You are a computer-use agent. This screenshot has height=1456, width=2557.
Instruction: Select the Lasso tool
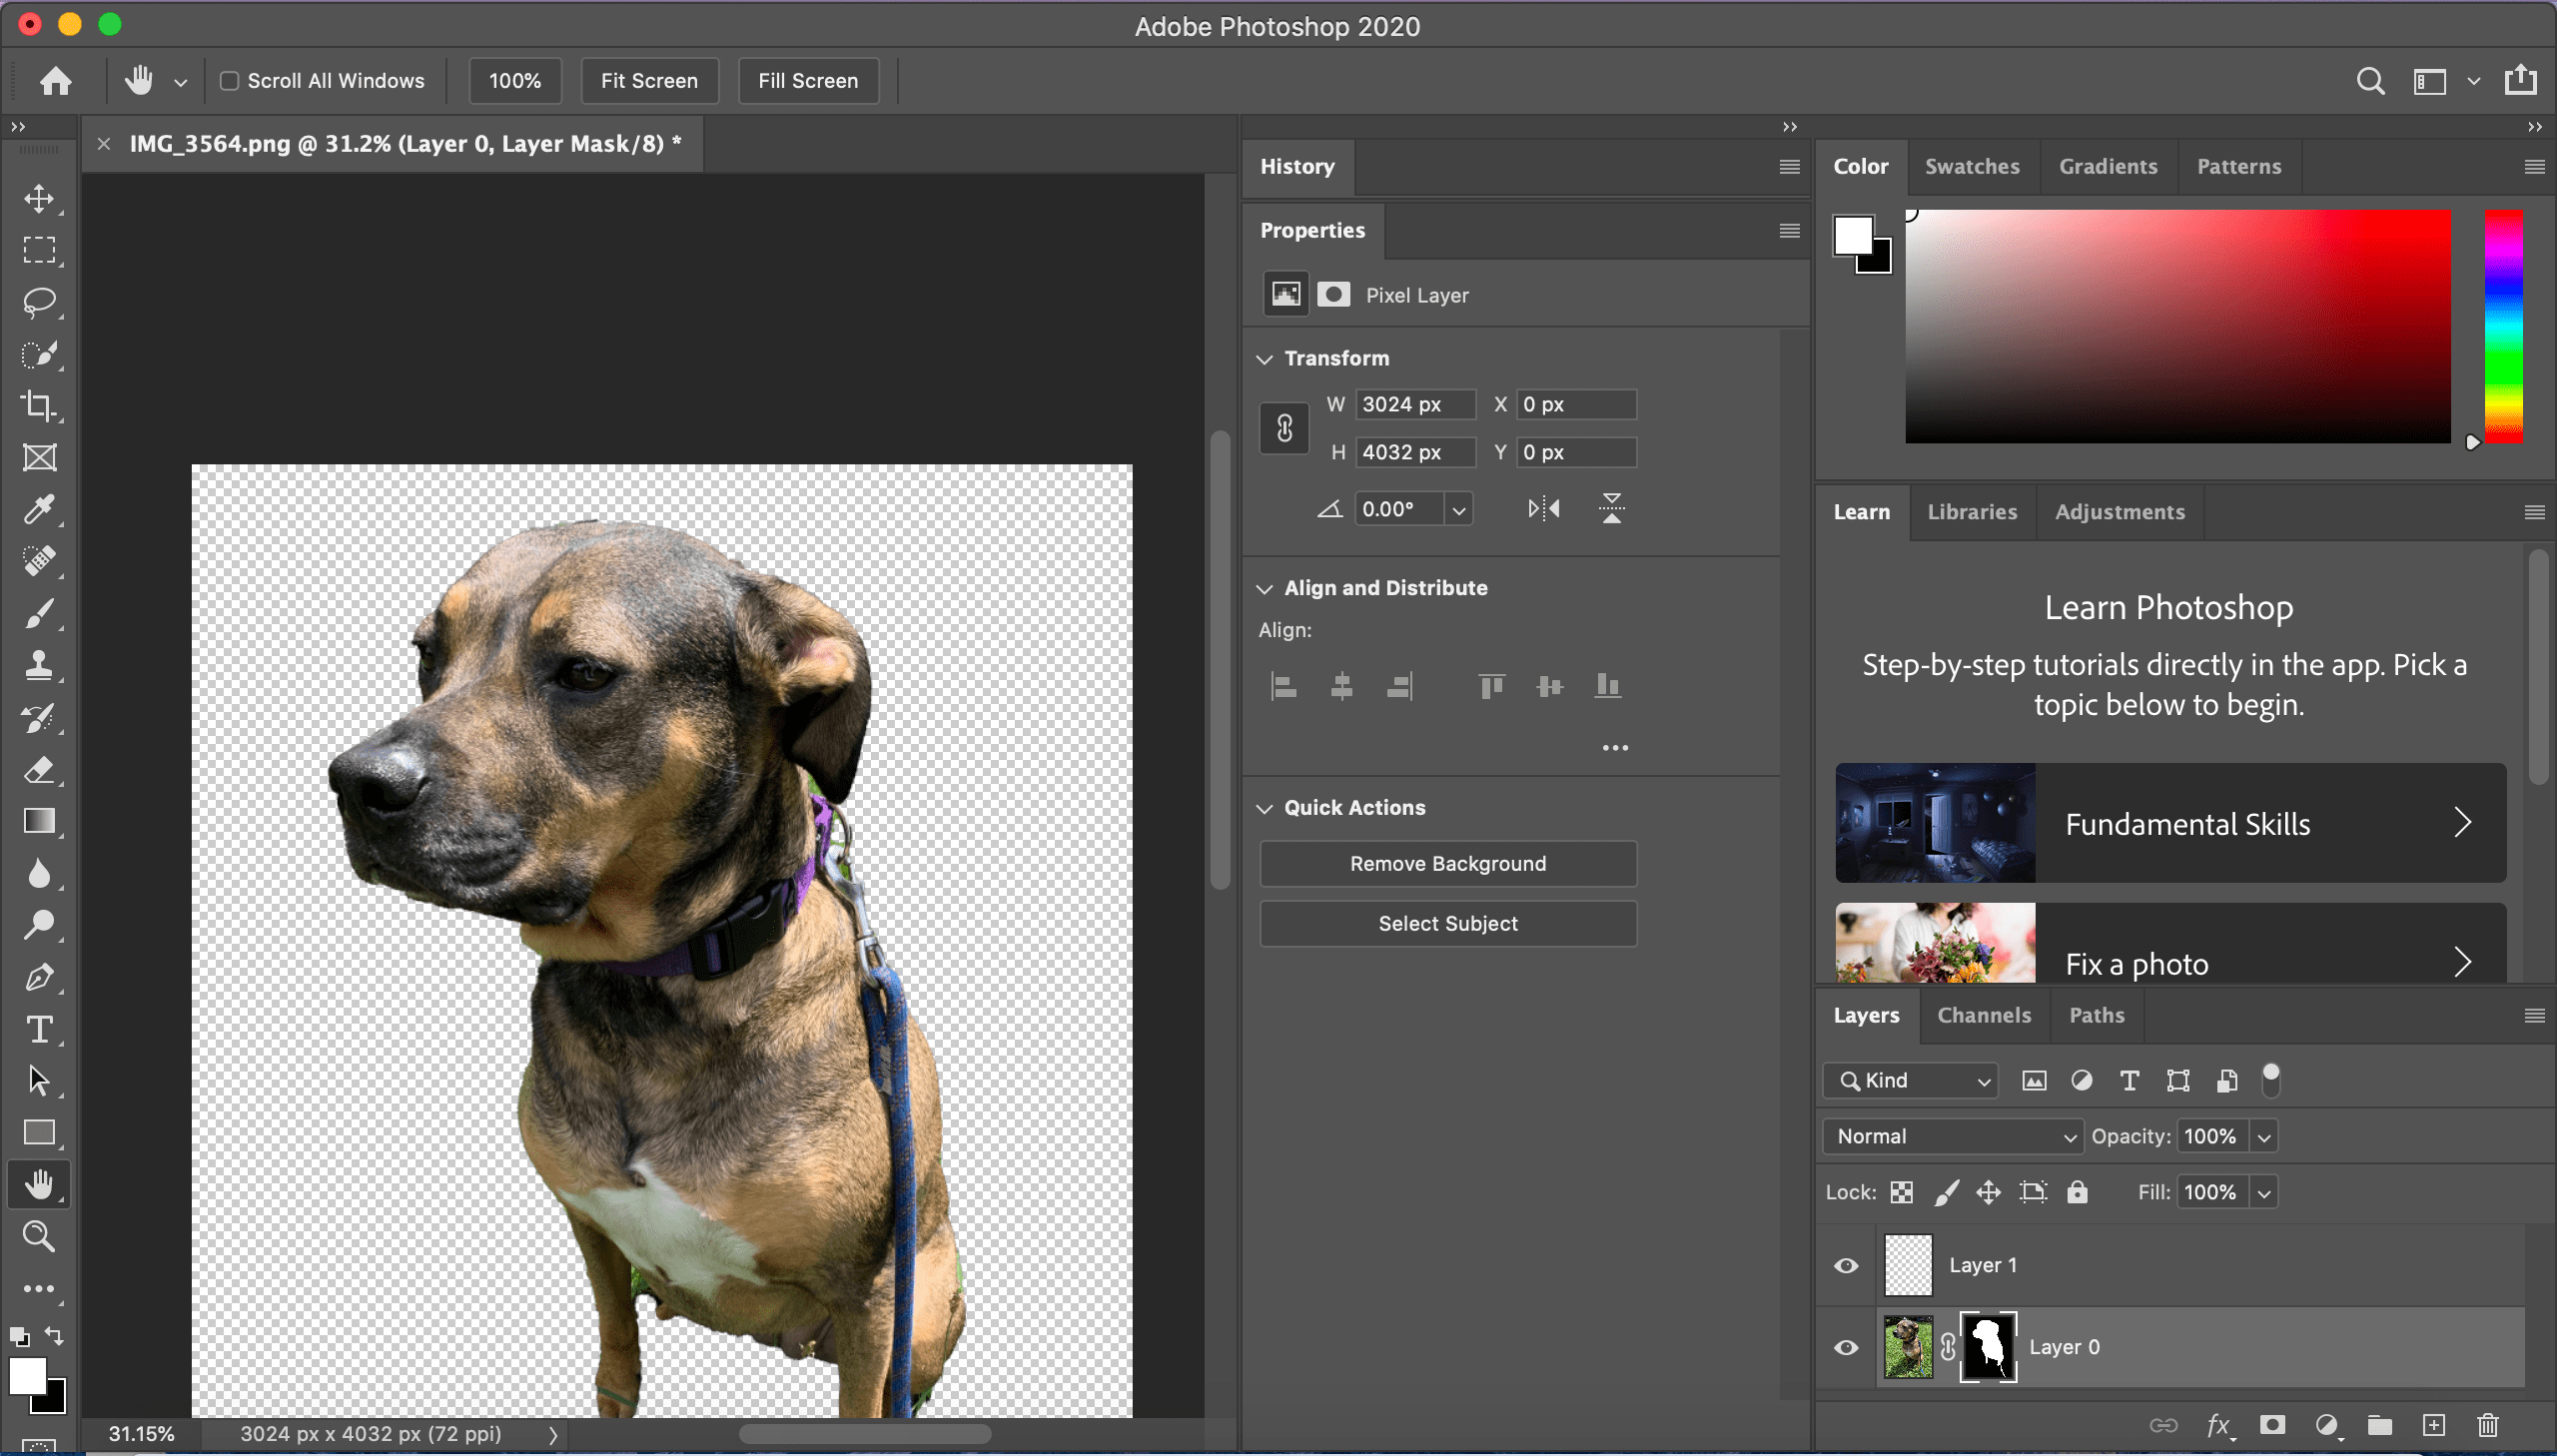(39, 301)
